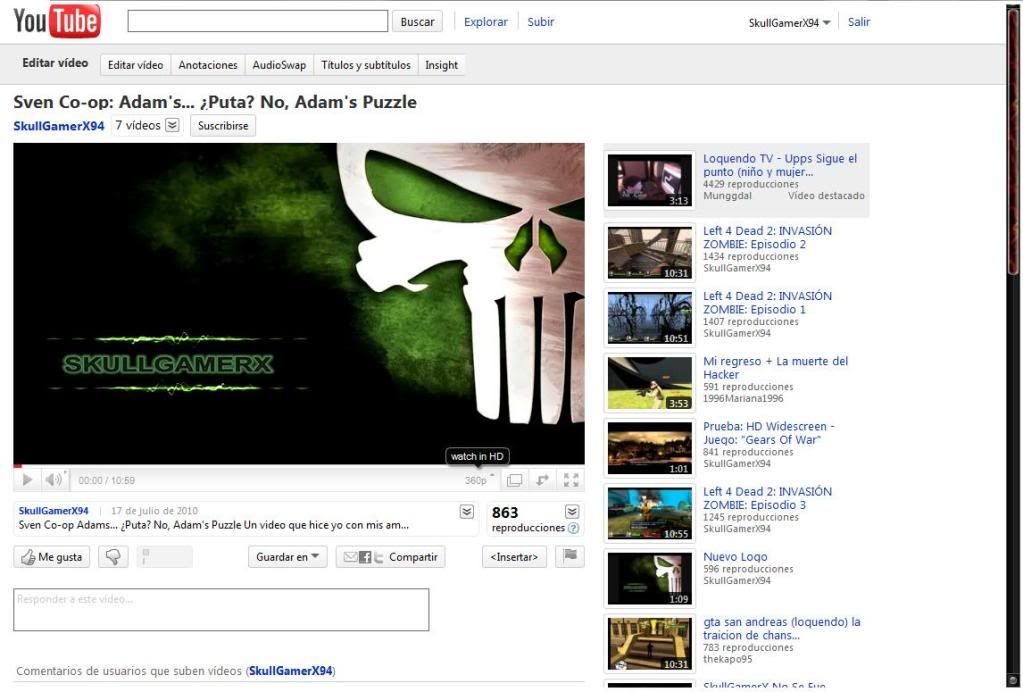Click the Suscribirse button
This screenshot has width=1023, height=692.
[222, 126]
